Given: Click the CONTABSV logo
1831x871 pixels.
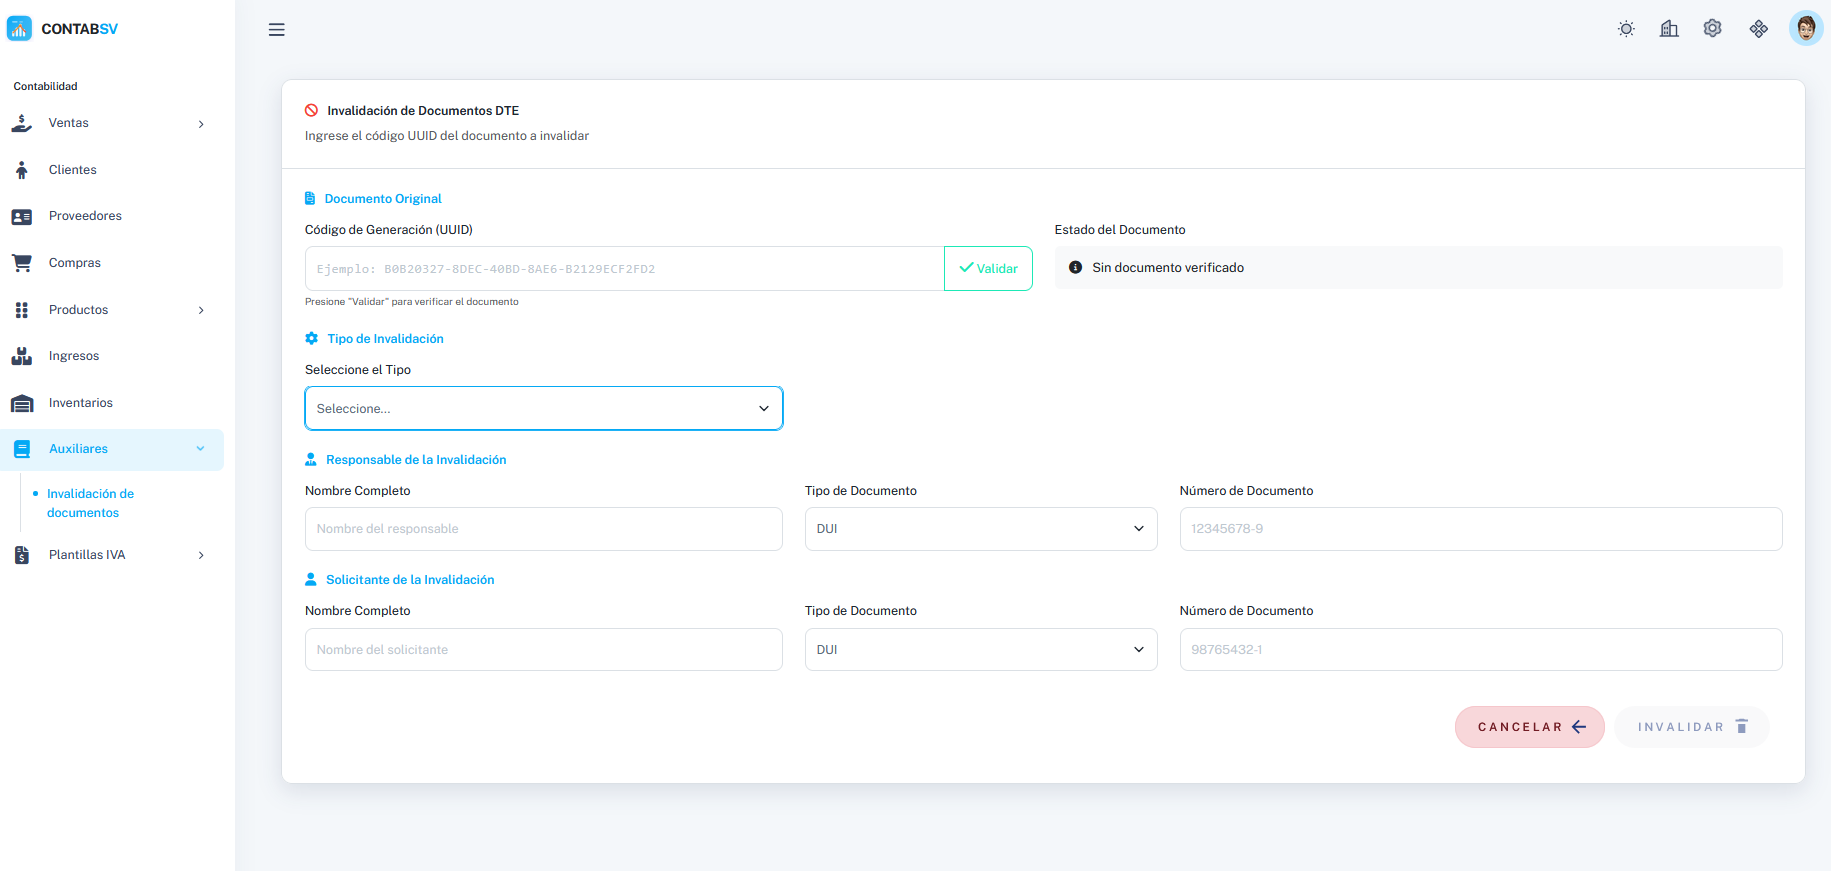Looking at the screenshot, I should click(63, 29).
